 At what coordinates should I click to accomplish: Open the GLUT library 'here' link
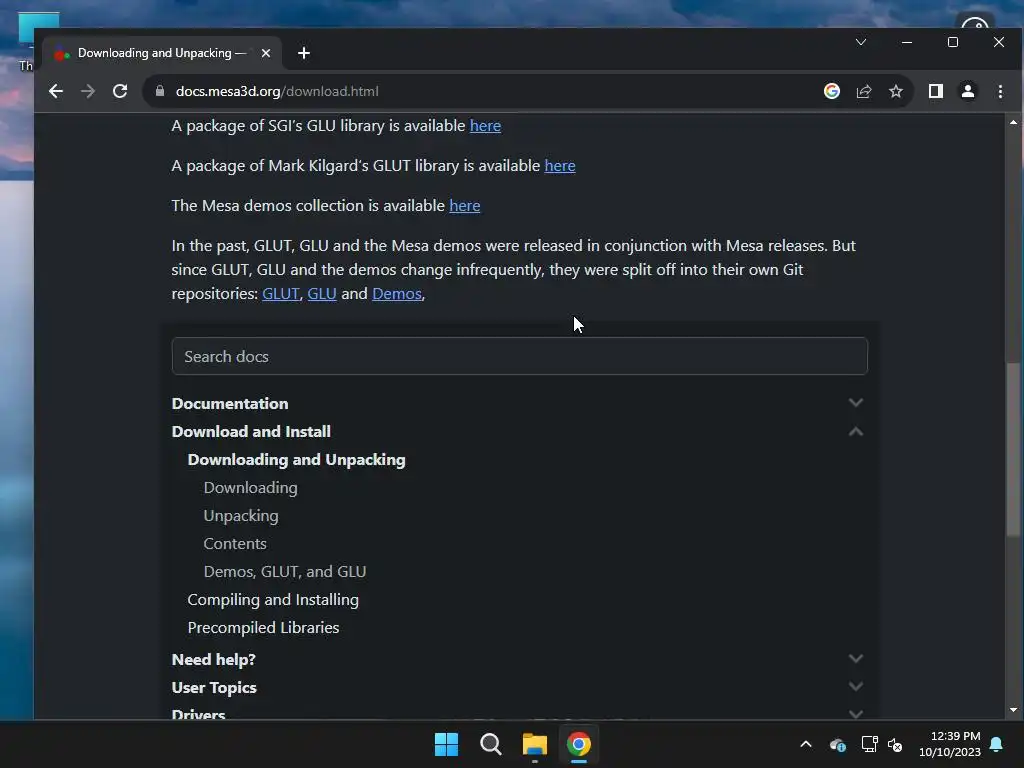pos(560,166)
